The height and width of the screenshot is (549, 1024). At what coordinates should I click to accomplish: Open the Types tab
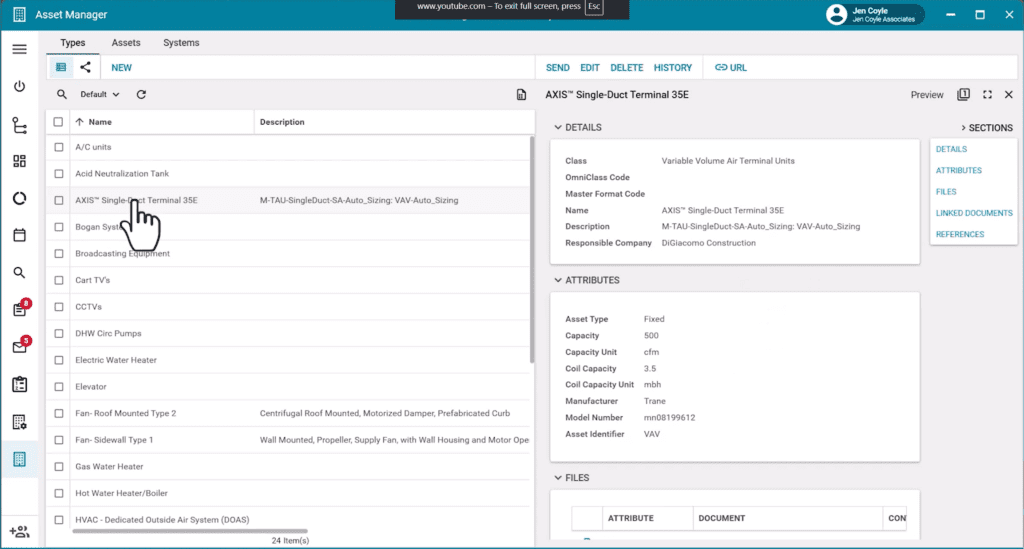pos(72,42)
